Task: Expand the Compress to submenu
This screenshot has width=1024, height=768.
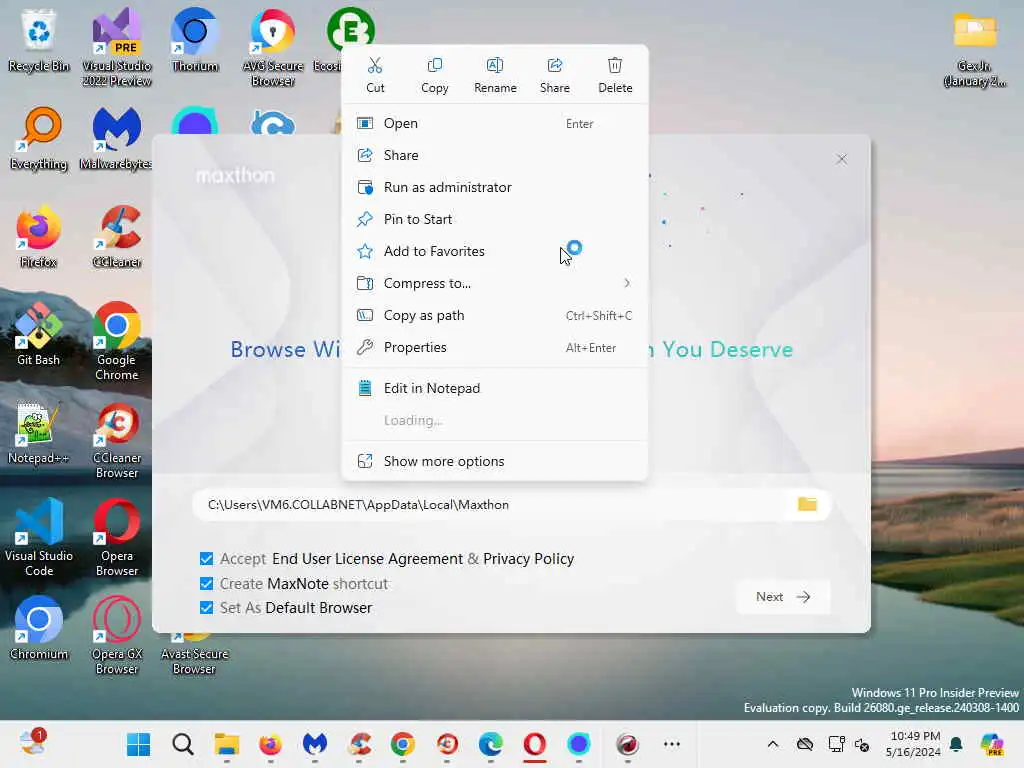Action: coord(495,283)
